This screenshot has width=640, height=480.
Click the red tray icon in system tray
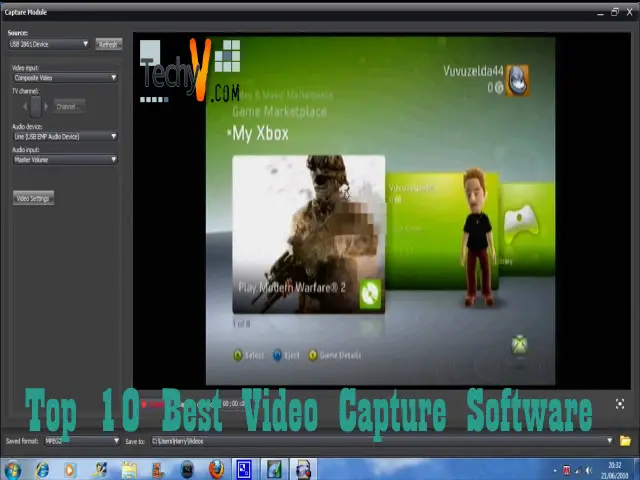point(567,470)
